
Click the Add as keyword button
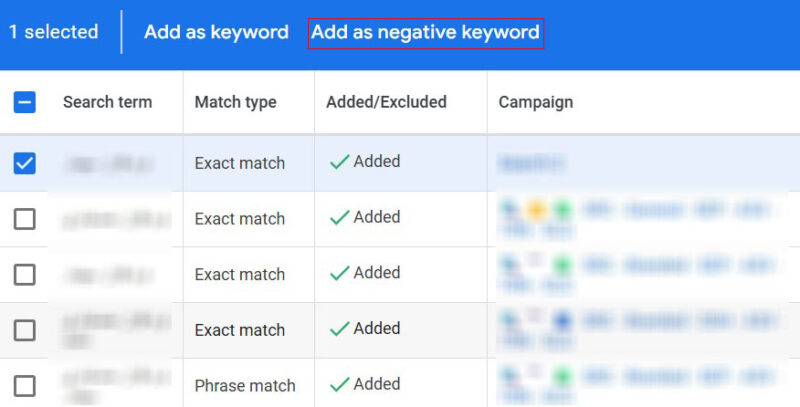(x=216, y=32)
